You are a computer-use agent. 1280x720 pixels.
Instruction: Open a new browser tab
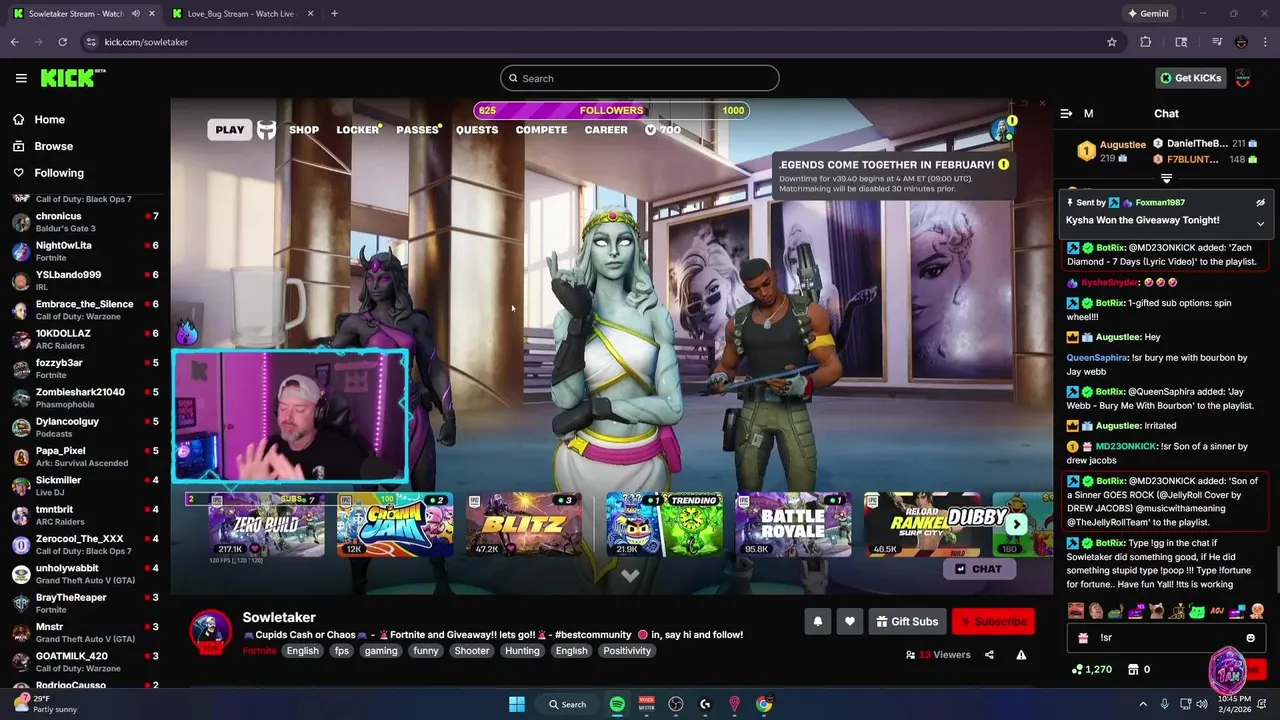coord(334,14)
